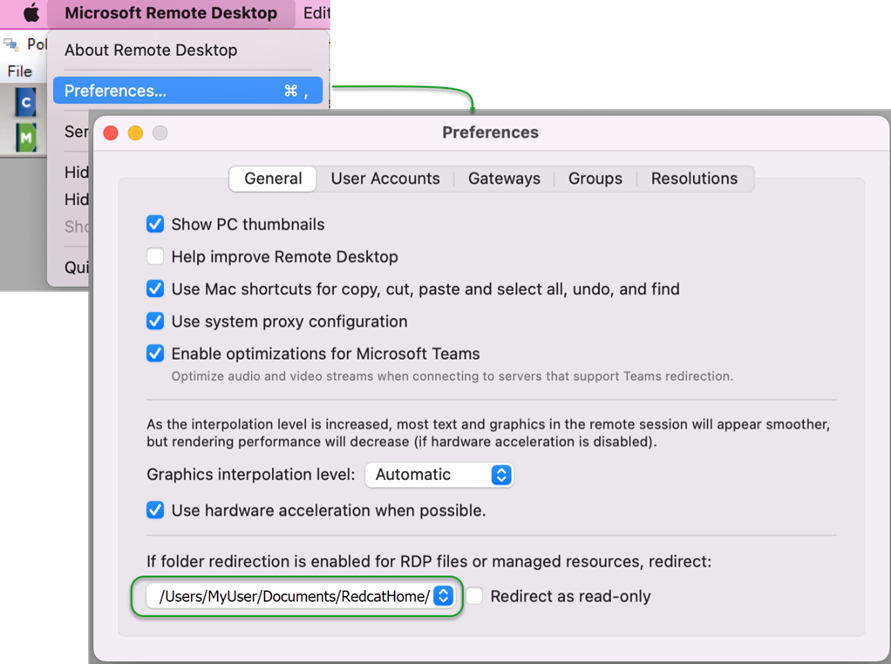The height and width of the screenshot is (664, 891).
Task: Disable Enable optimizations for Microsoft Teams
Action: 155,354
